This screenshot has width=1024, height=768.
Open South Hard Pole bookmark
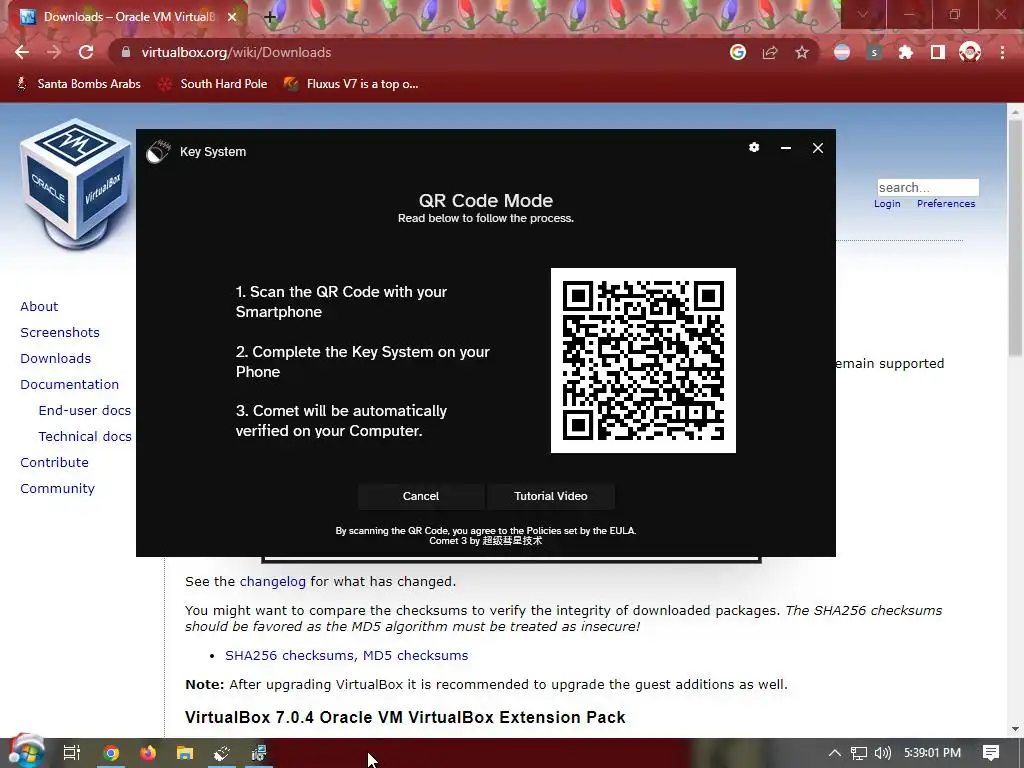tap(213, 84)
